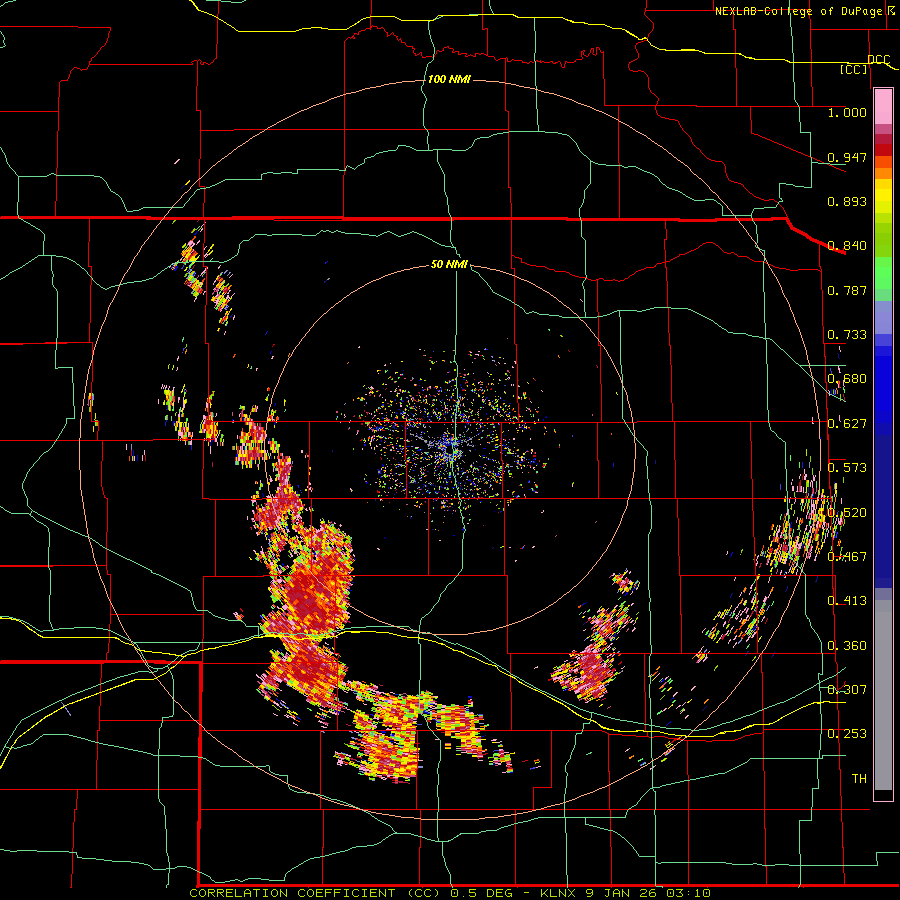Click the [CC] legend heading

pos(854,69)
